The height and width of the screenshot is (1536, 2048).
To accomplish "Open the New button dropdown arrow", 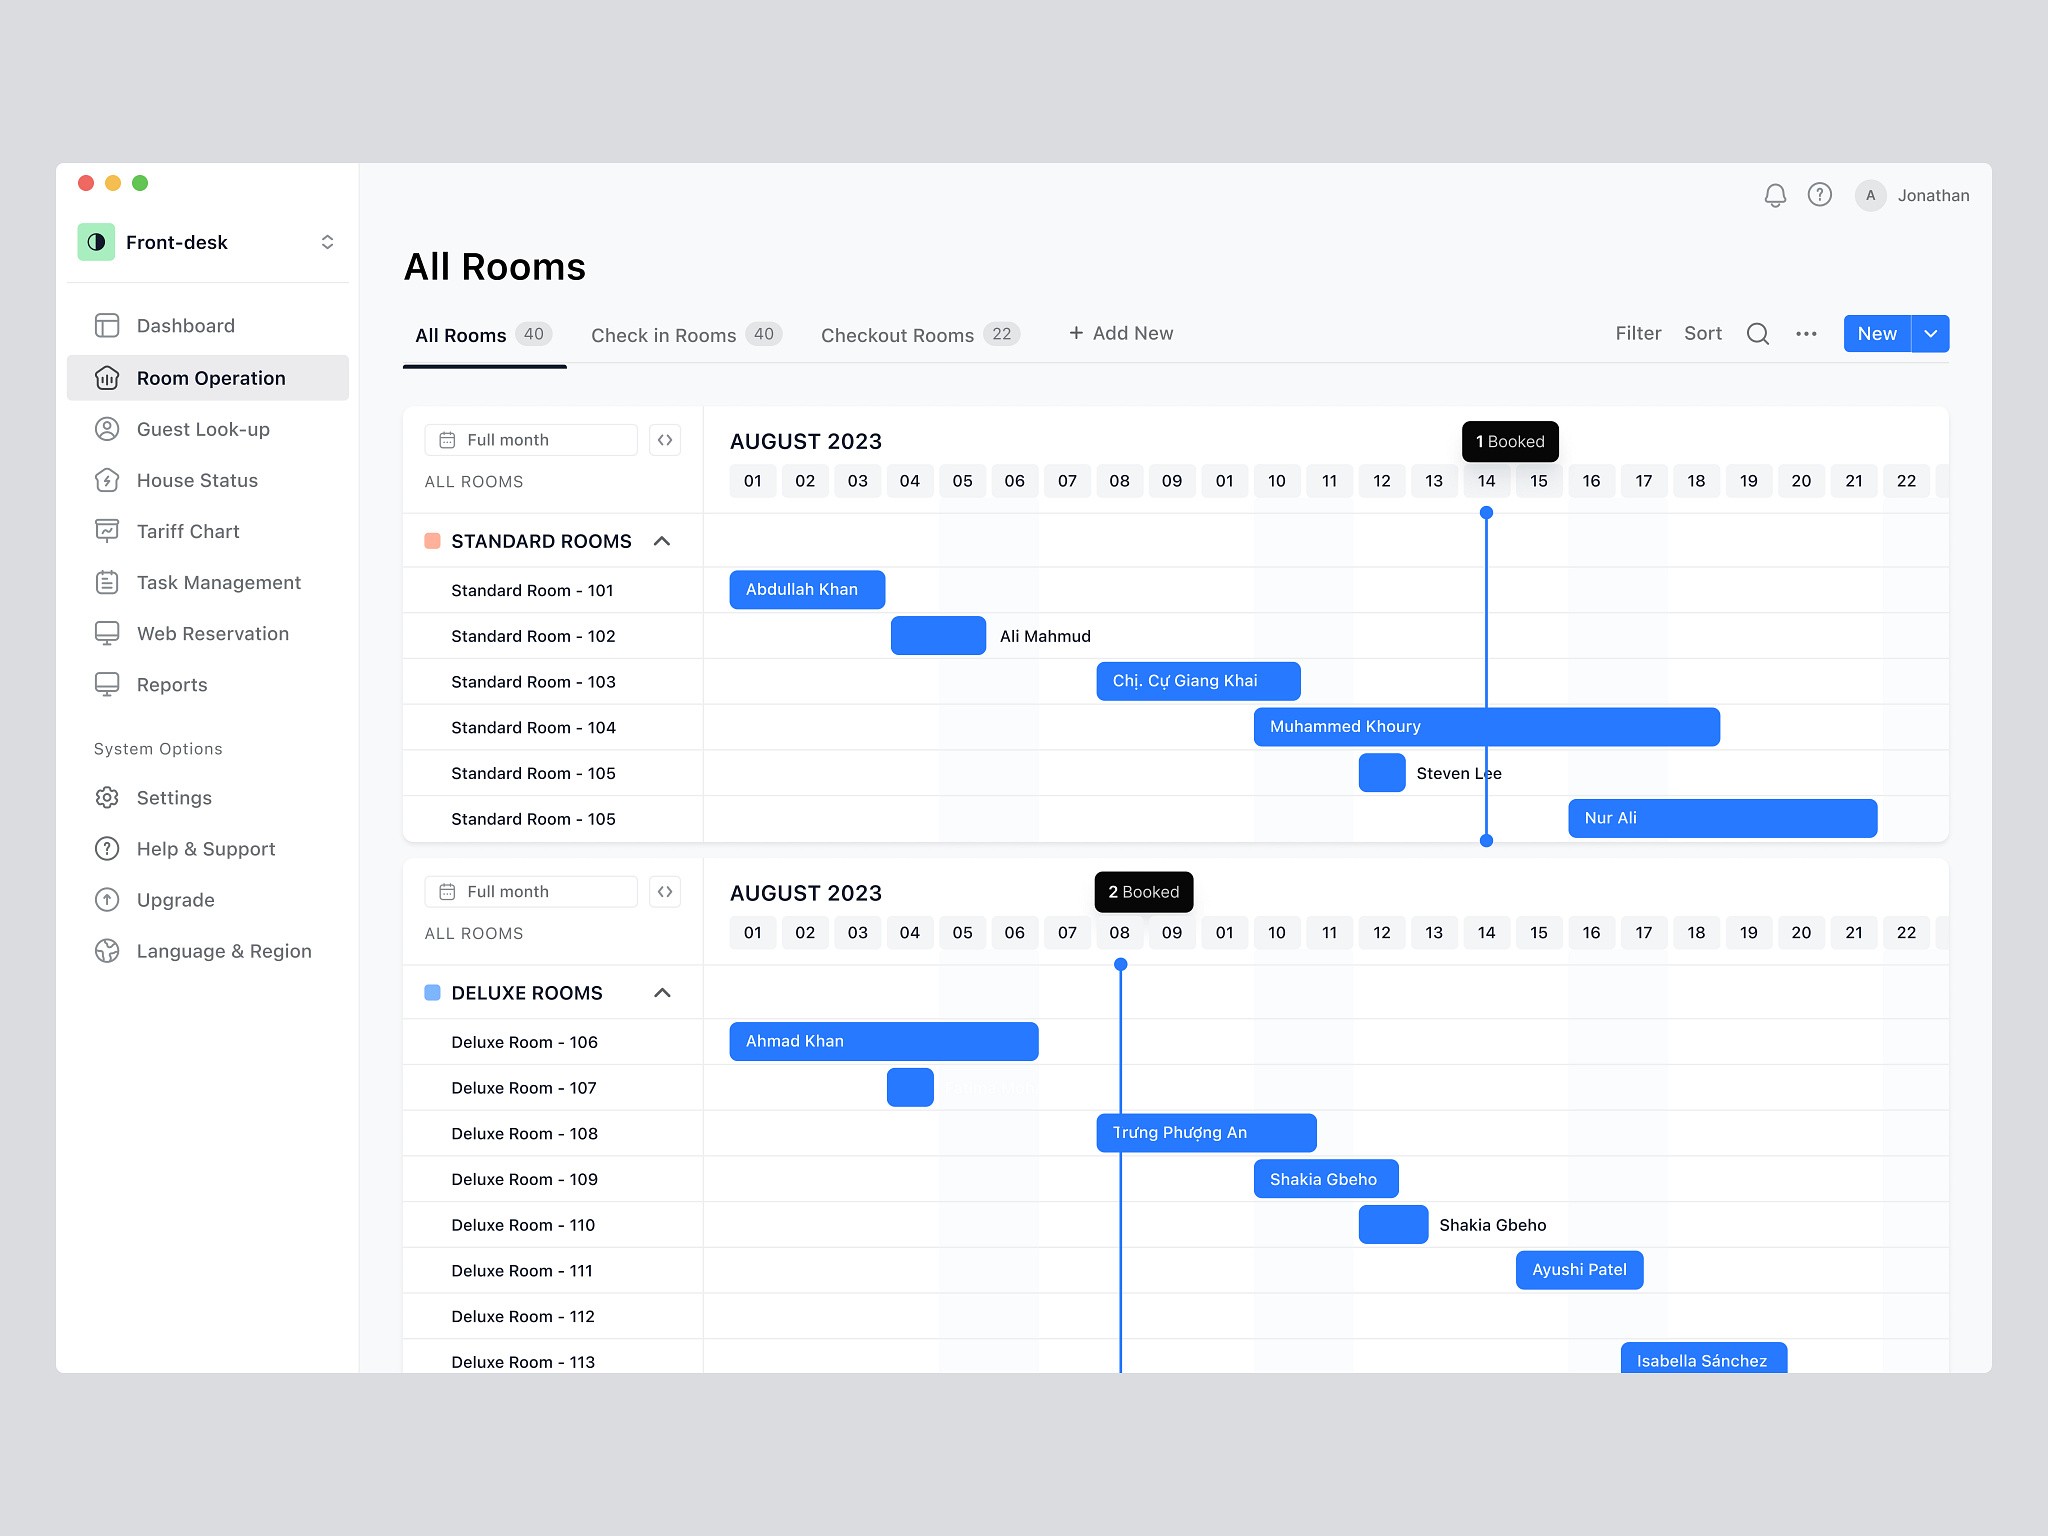I will pos(1930,334).
